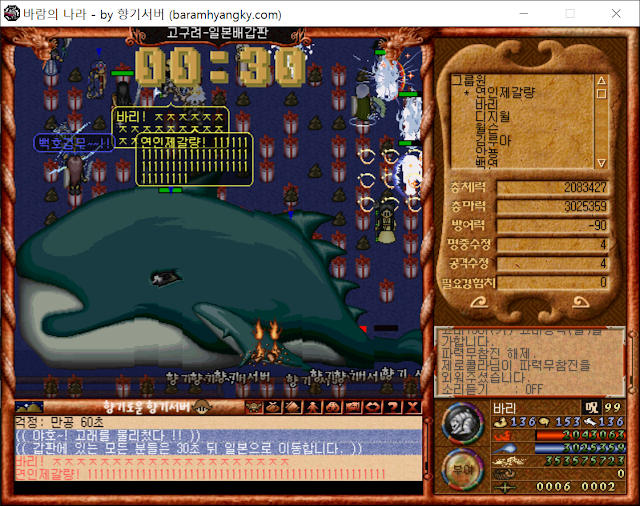Click the strength arm icon showing 136
The width and height of the screenshot is (640, 506).
tap(500, 421)
